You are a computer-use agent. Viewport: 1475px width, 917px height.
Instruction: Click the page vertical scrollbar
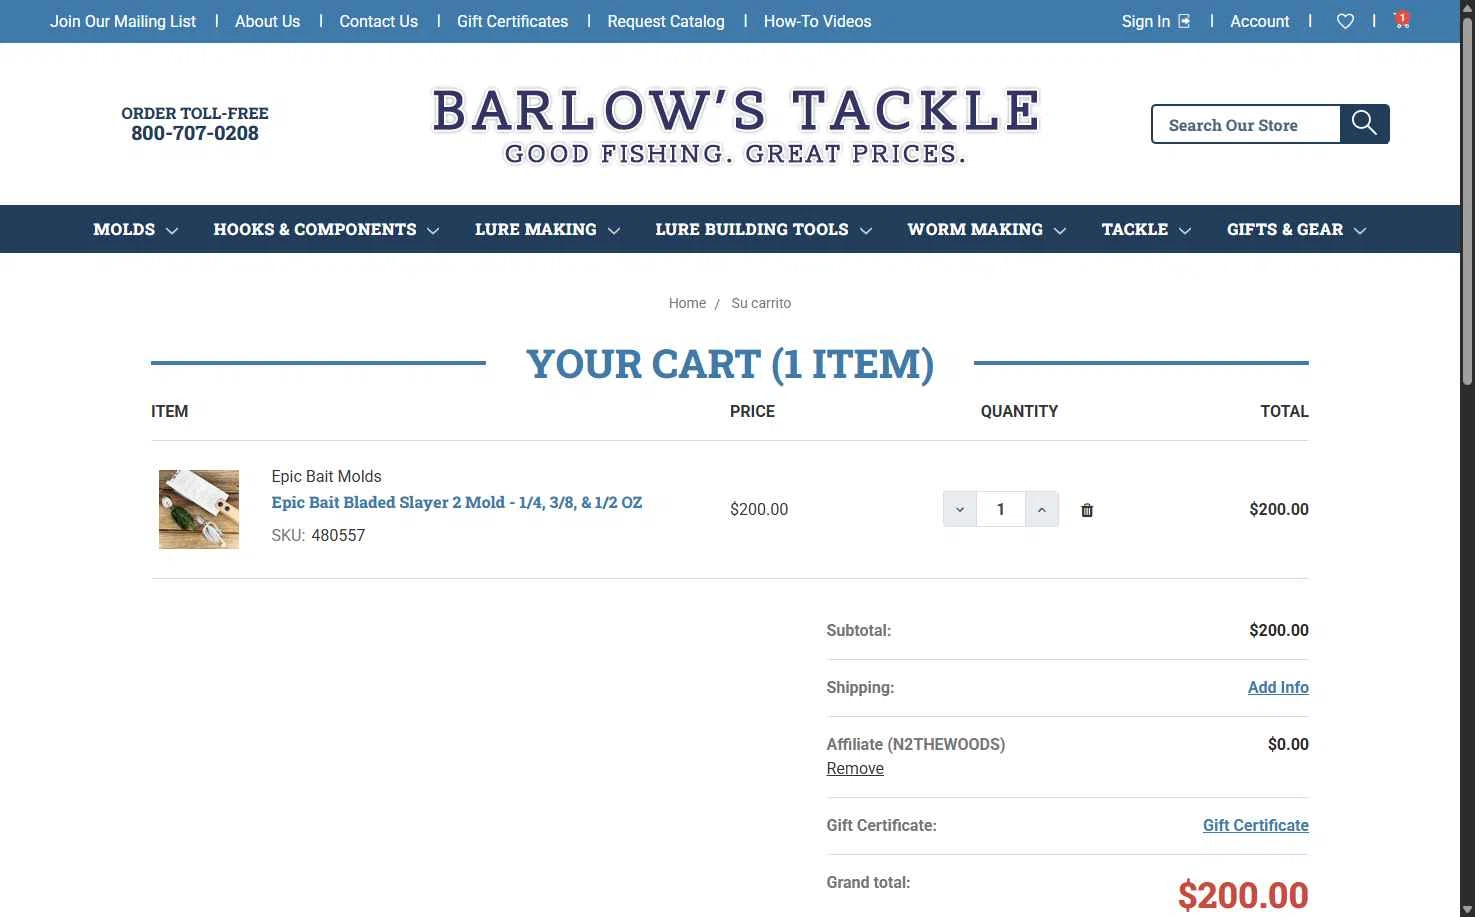1467,458
